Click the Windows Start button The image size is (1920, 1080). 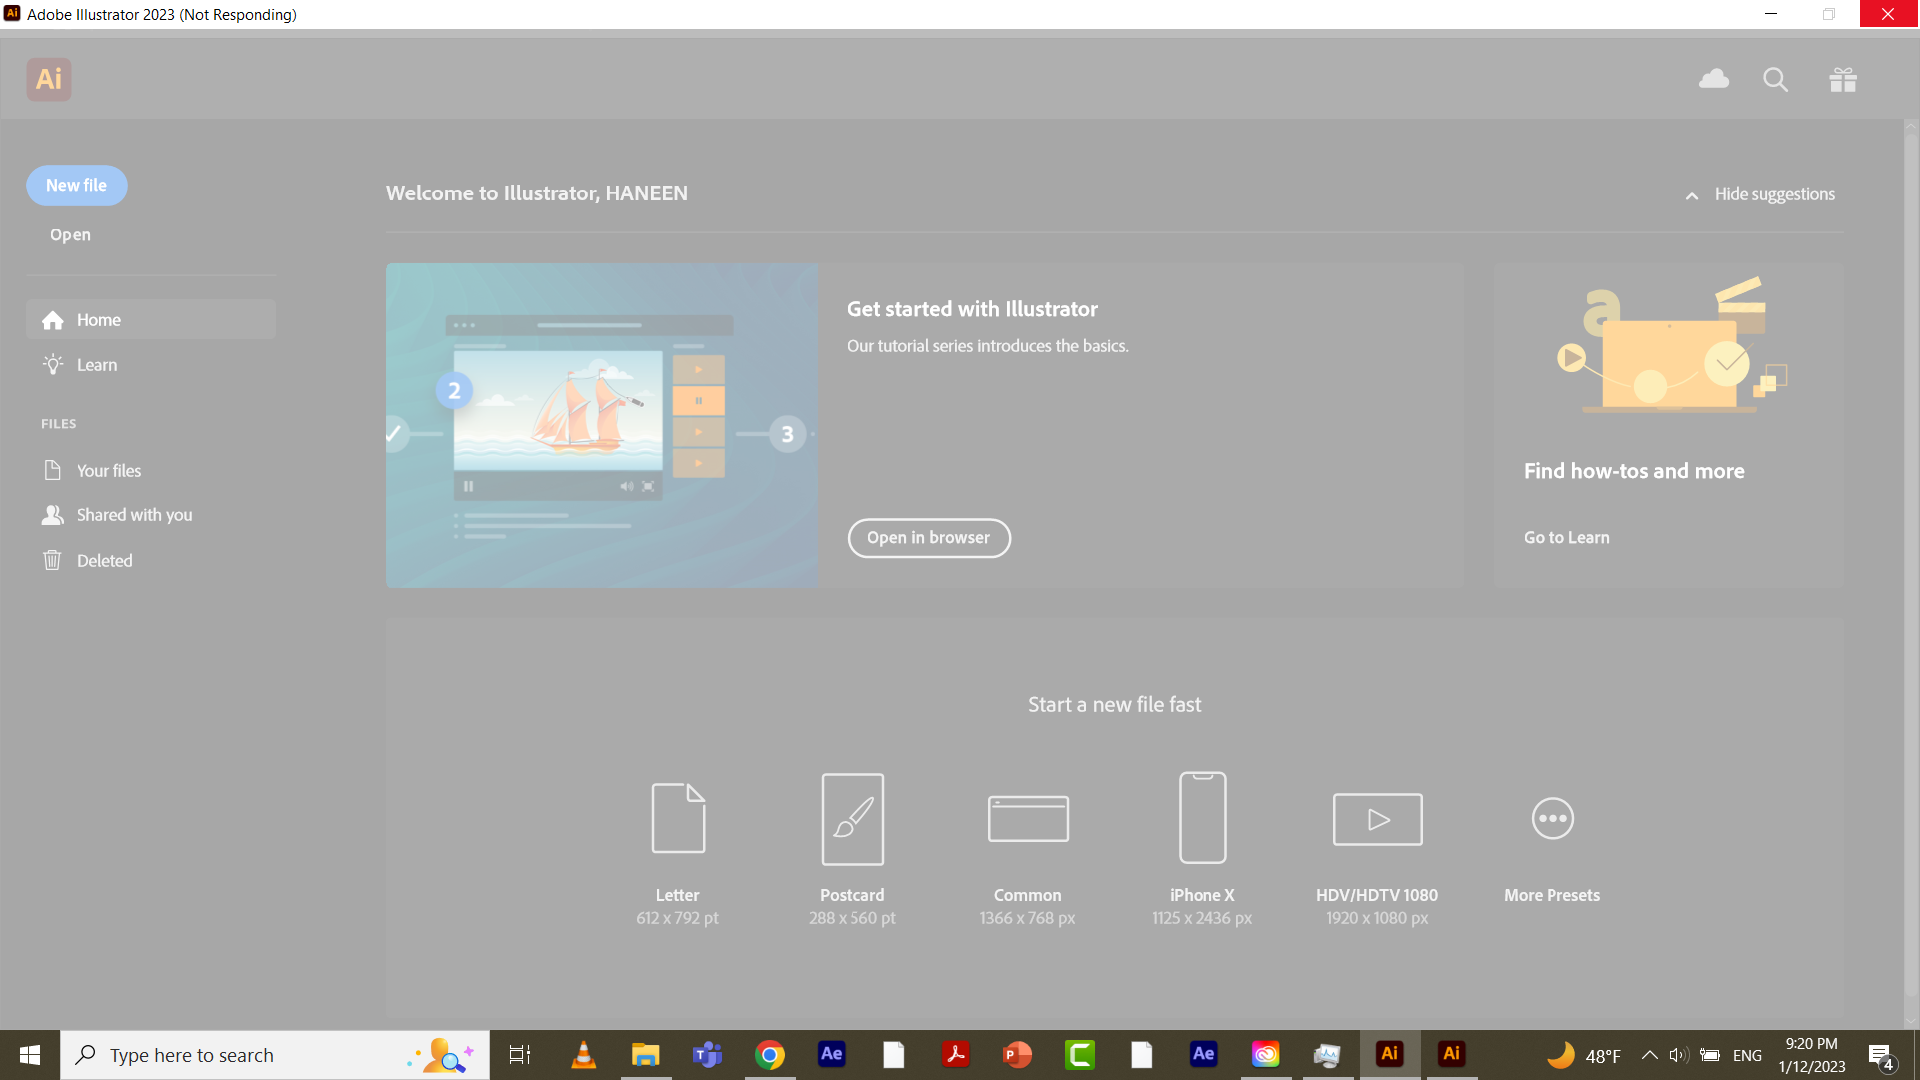tap(30, 1055)
